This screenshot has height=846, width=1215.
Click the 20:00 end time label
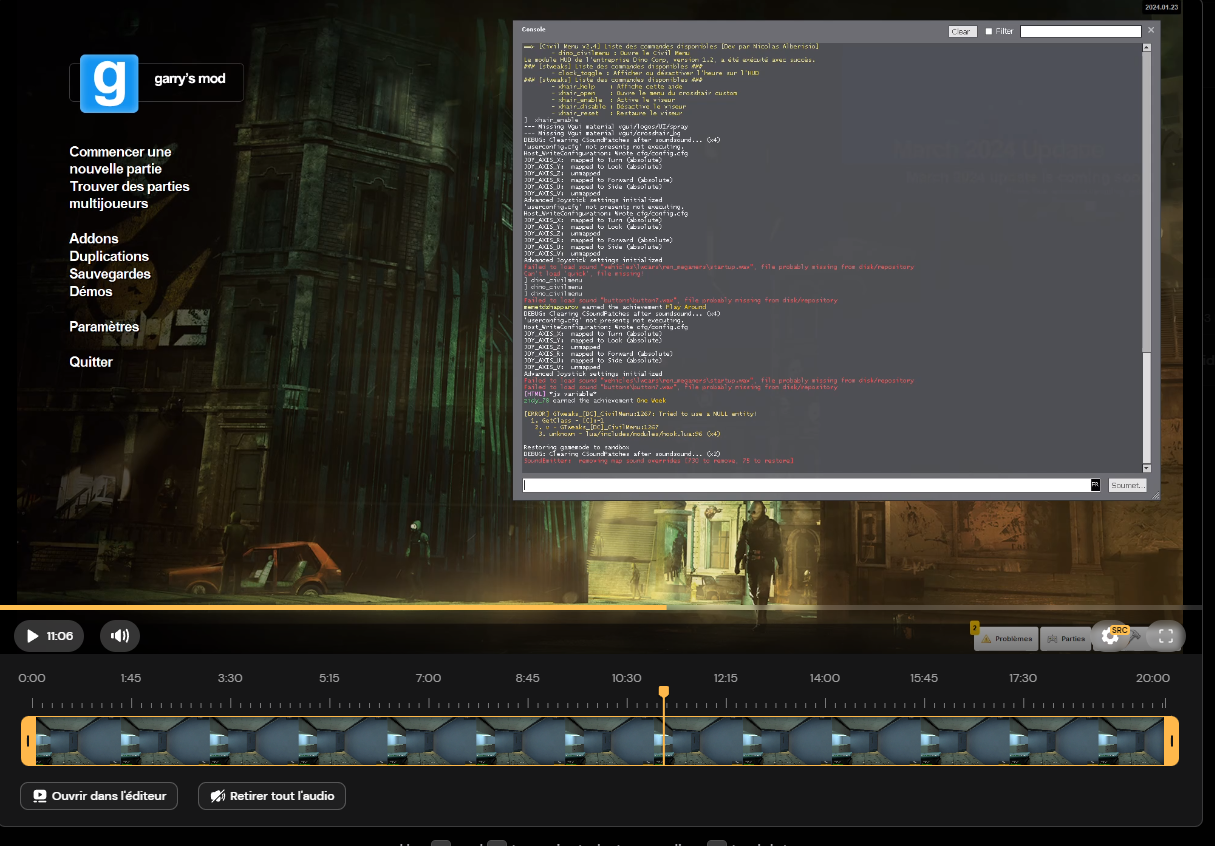1153,678
